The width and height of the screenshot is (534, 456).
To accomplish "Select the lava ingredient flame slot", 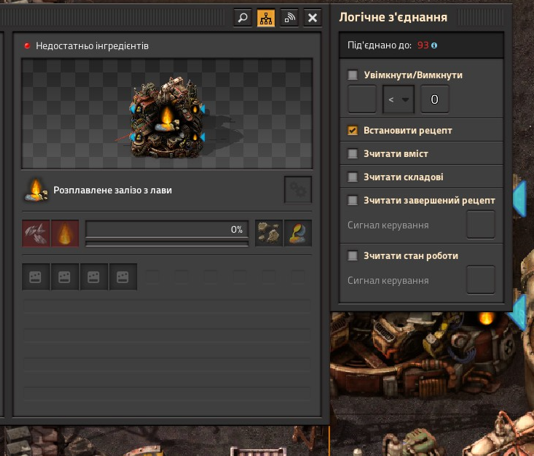I will (x=65, y=233).
